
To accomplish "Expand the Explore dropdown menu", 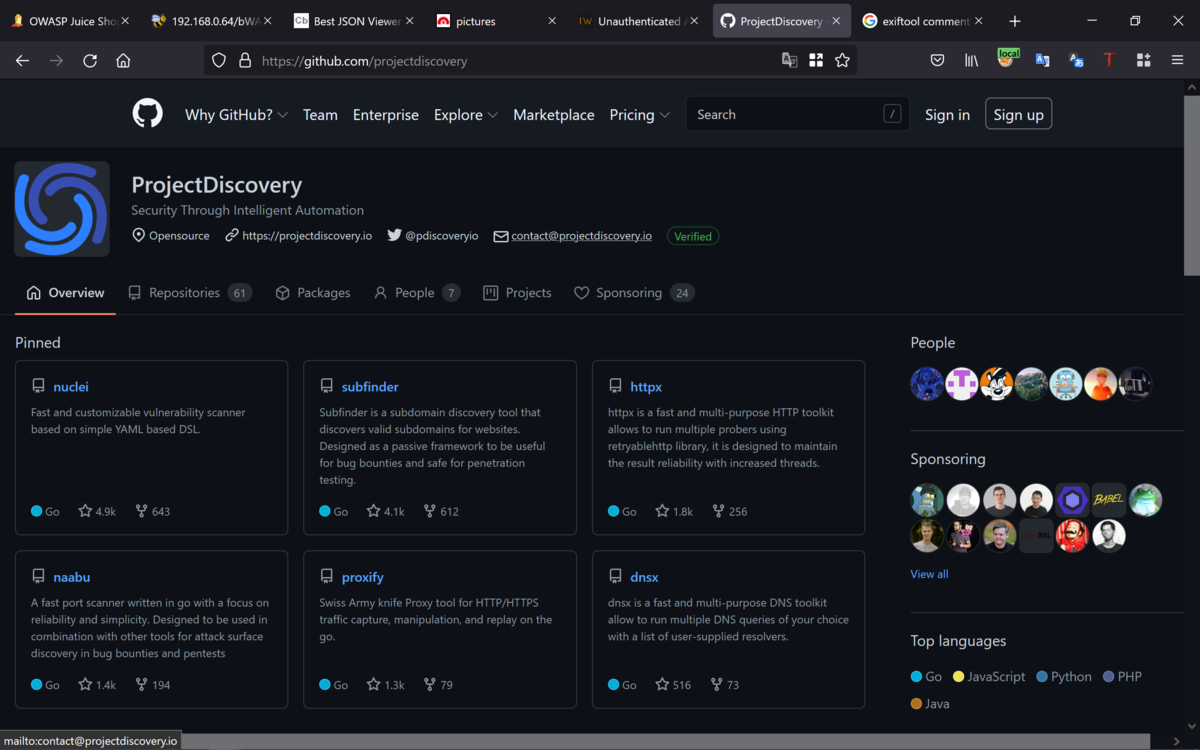I will pos(465,115).
